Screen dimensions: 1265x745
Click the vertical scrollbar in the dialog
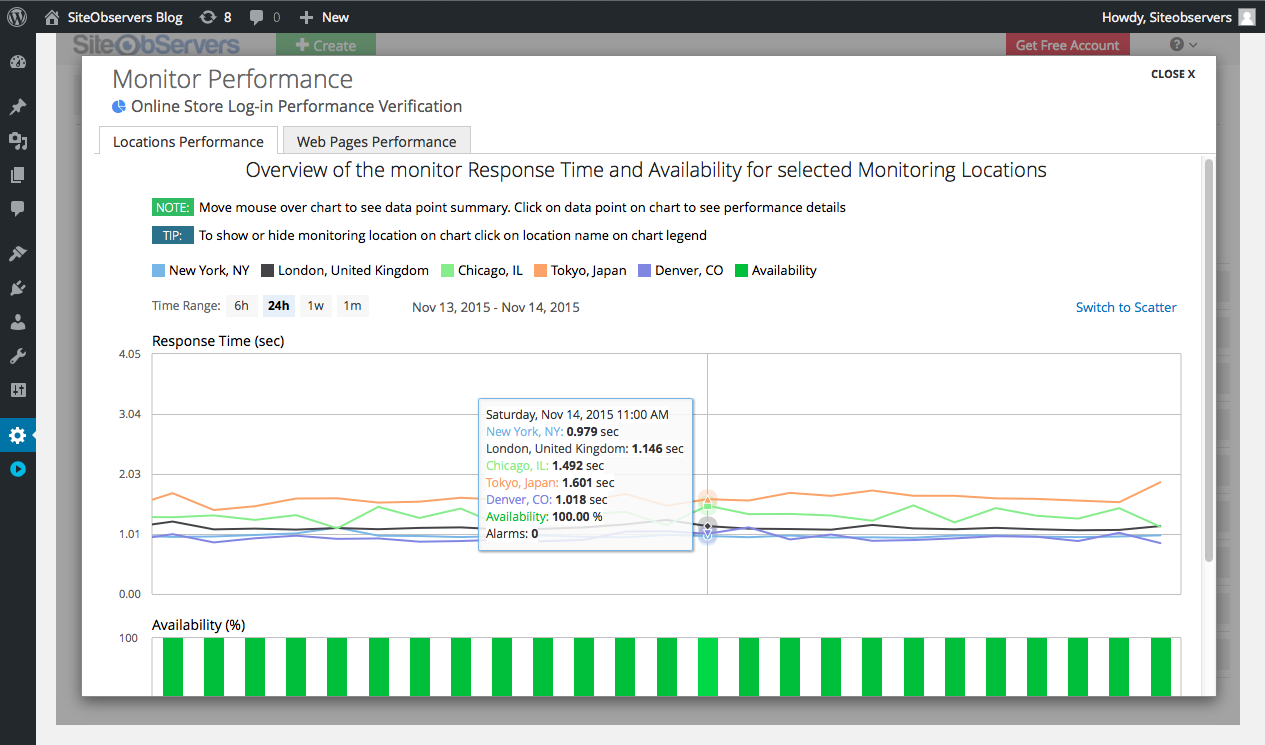tap(1208, 360)
